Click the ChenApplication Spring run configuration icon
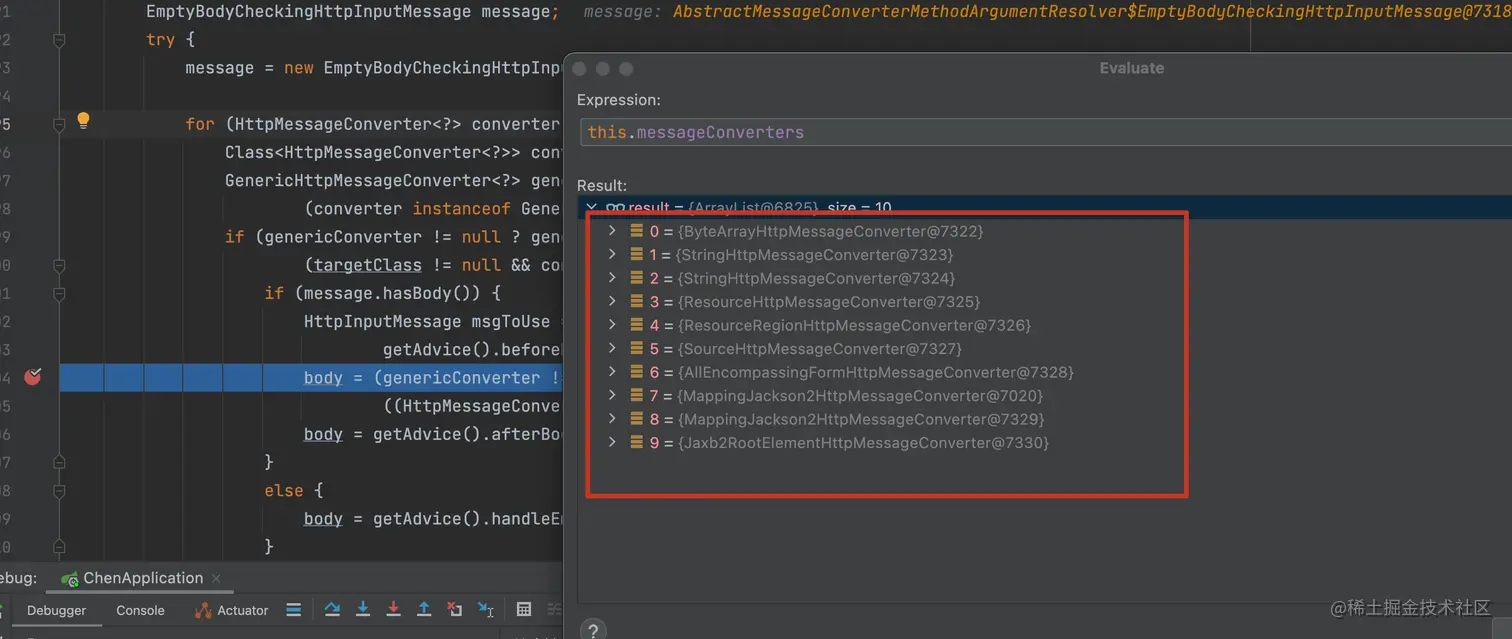Viewport: 1512px width, 639px height. point(70,579)
